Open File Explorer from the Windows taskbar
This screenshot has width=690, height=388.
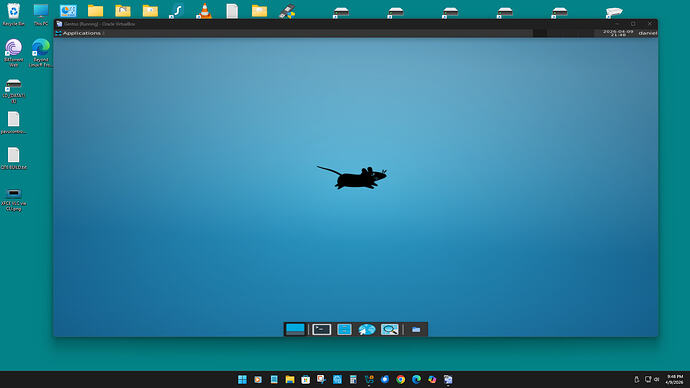click(290, 379)
